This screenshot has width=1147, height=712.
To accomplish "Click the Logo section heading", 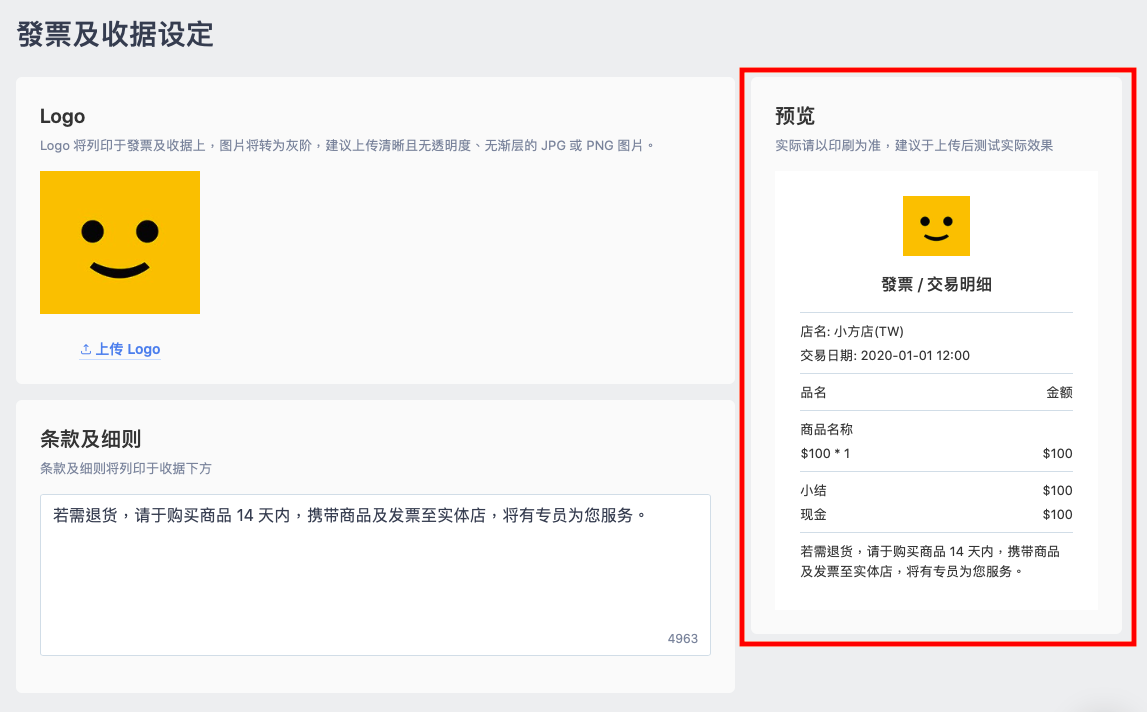I will point(62,116).
